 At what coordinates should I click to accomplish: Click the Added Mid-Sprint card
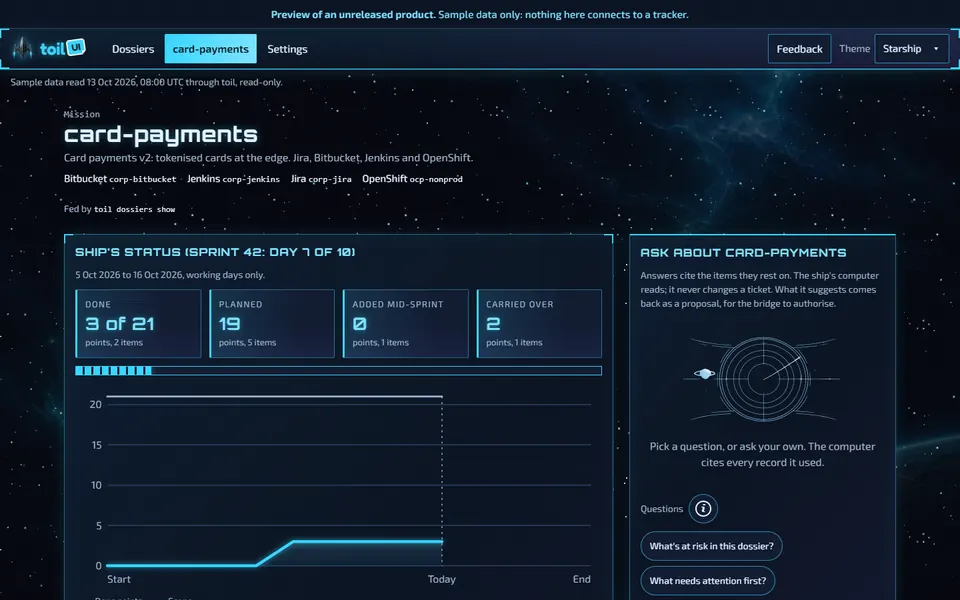(x=405, y=323)
